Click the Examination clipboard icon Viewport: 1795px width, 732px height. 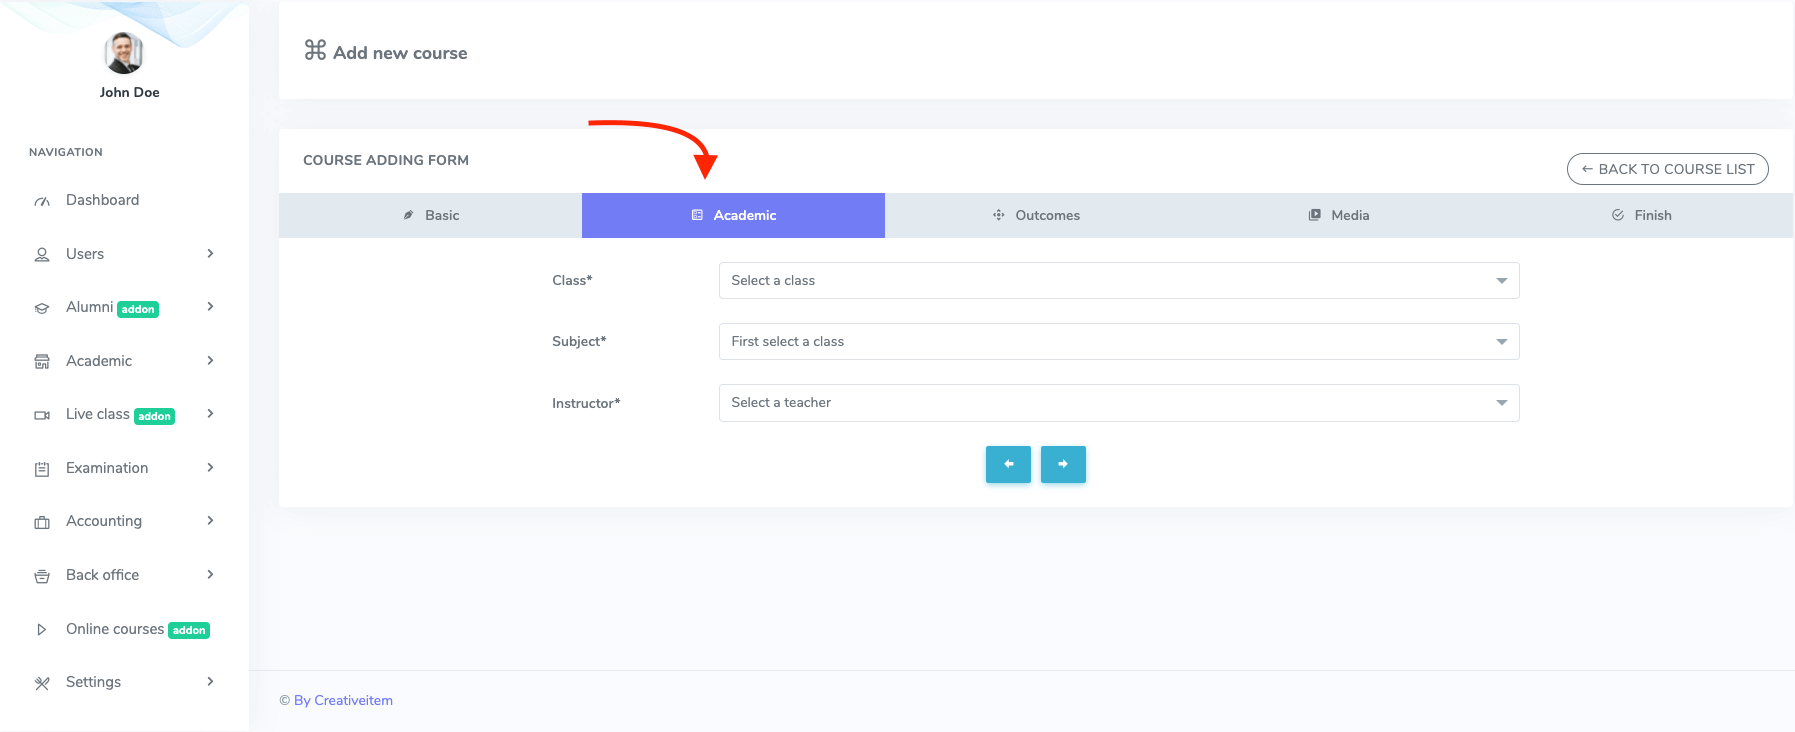click(x=42, y=469)
